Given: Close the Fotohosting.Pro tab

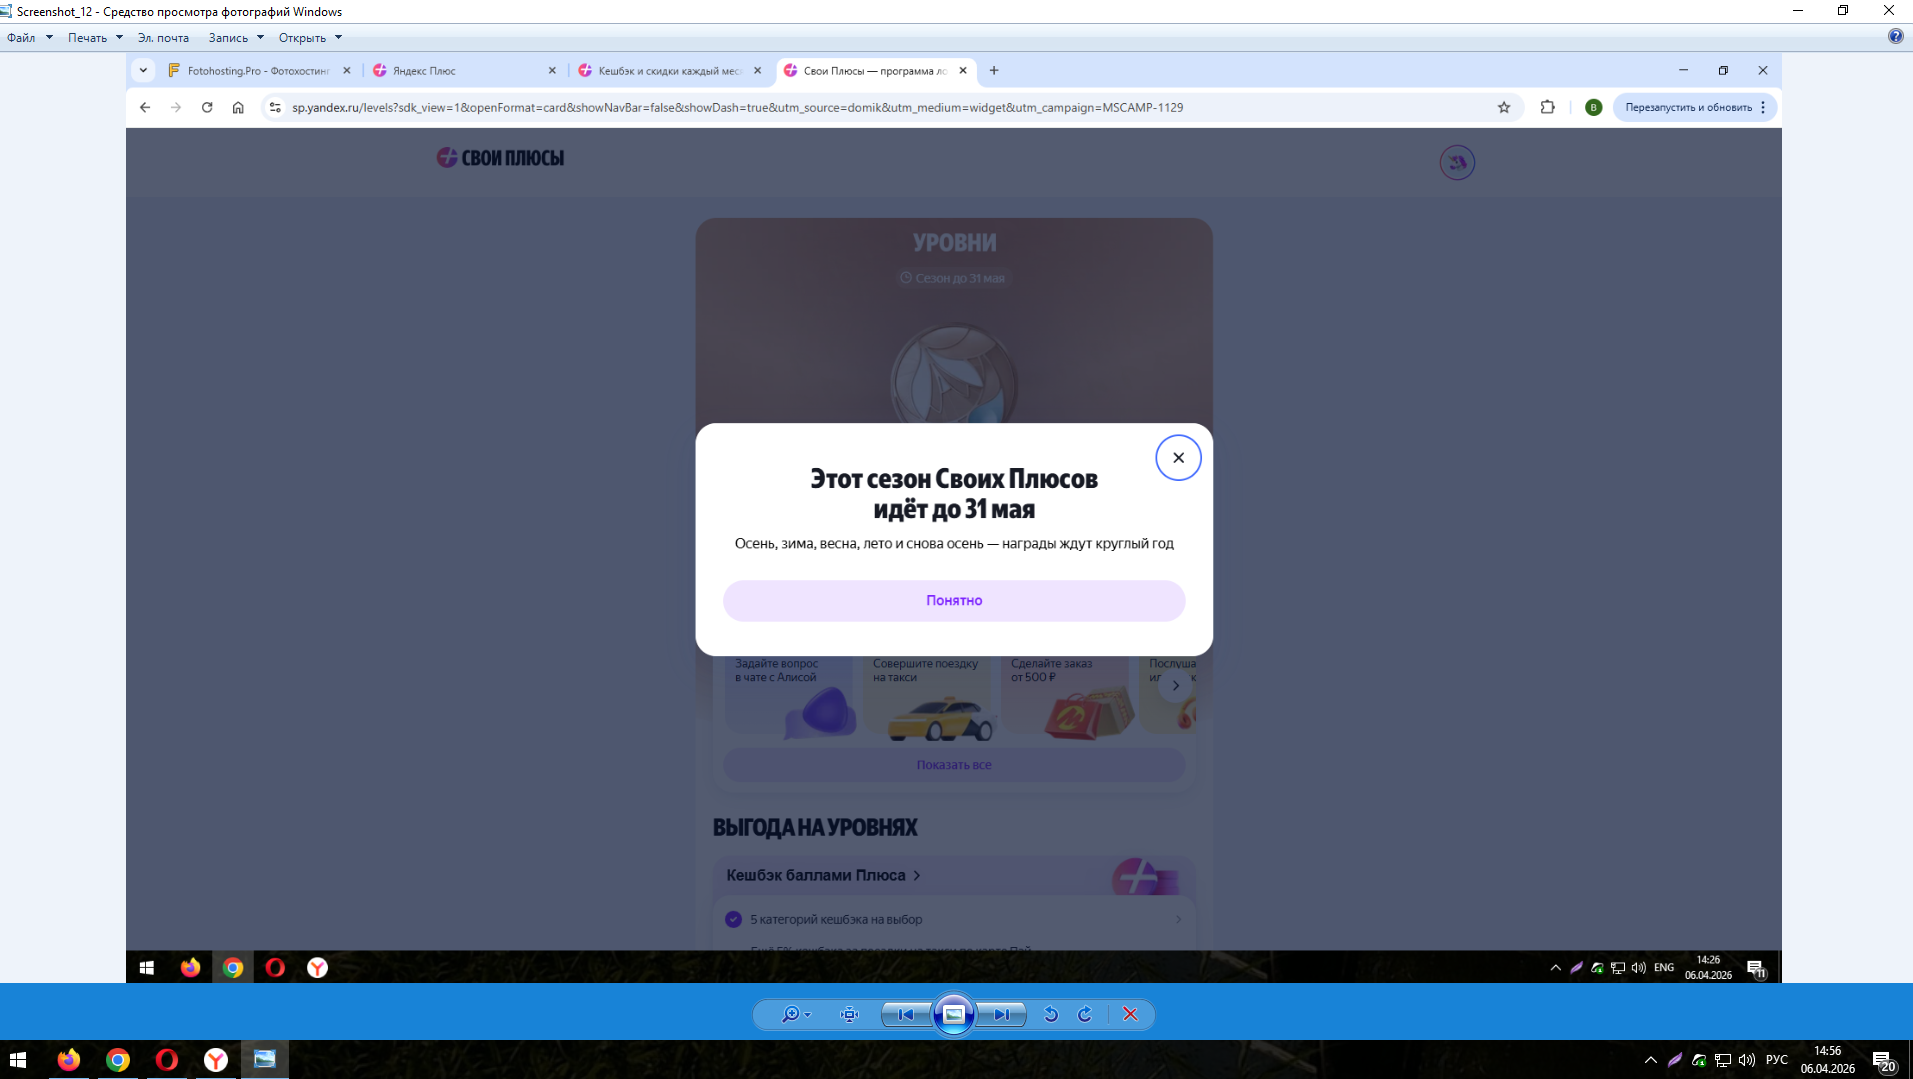Looking at the screenshot, I should point(347,71).
